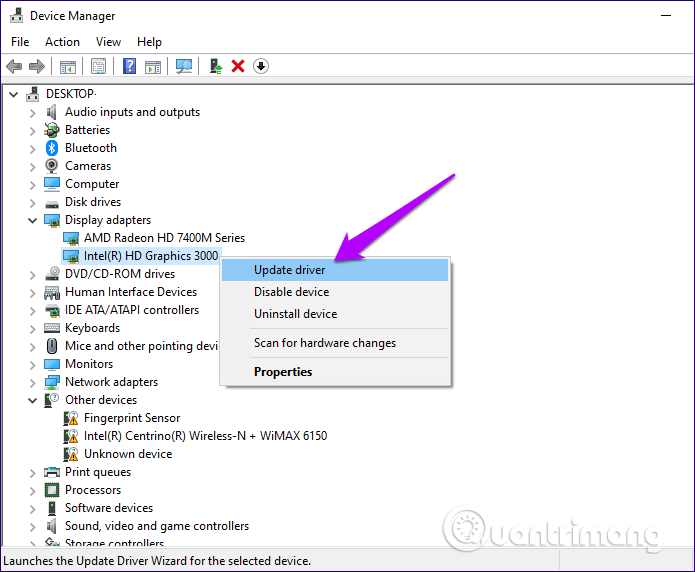Click the Fingerprint Sensor warning icon
This screenshot has height=572, width=695.
coord(71,418)
